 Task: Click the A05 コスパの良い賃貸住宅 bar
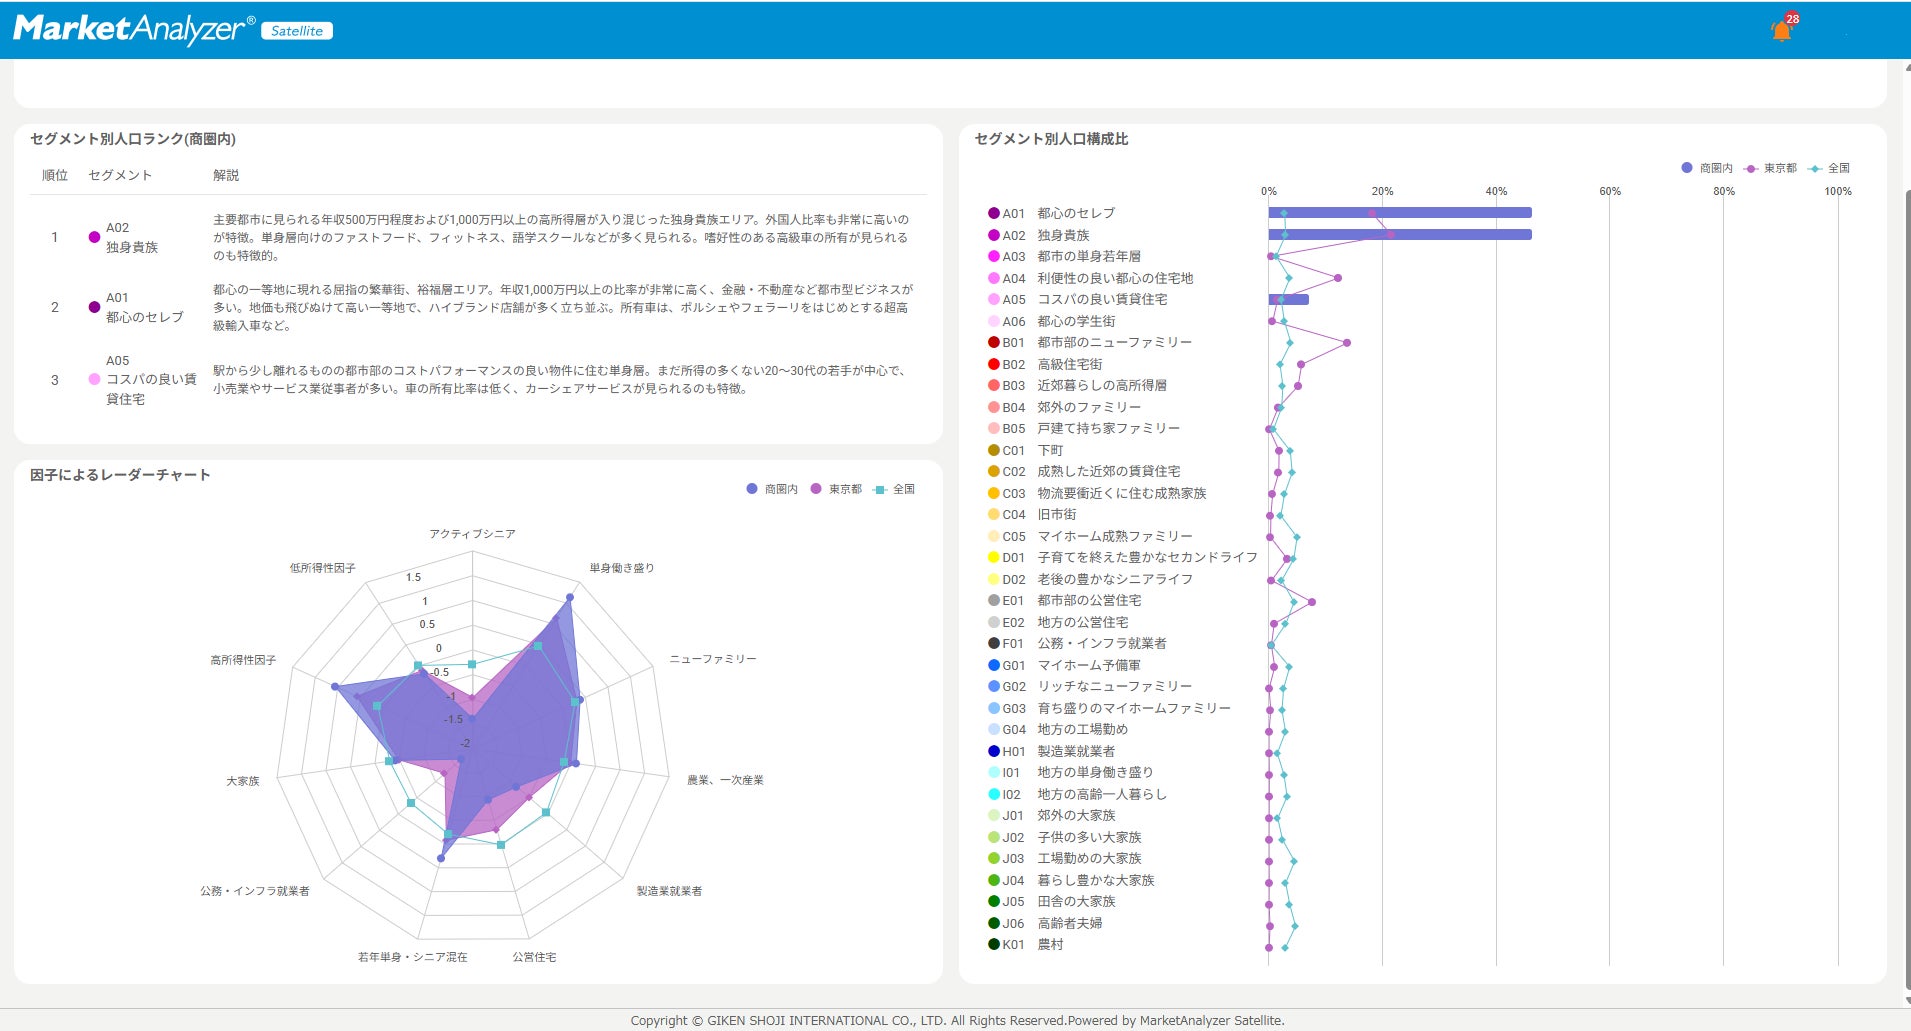coord(1288,299)
